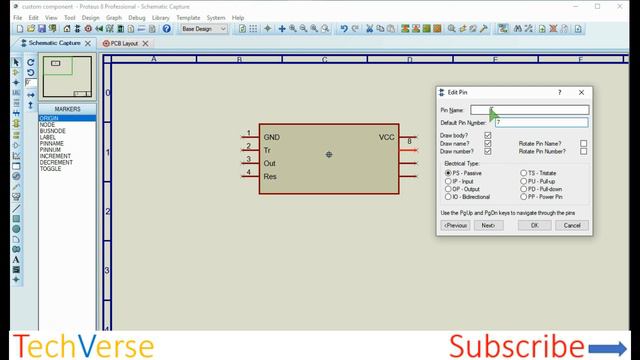Open the Base Design variant dropdown

click(x=203, y=29)
